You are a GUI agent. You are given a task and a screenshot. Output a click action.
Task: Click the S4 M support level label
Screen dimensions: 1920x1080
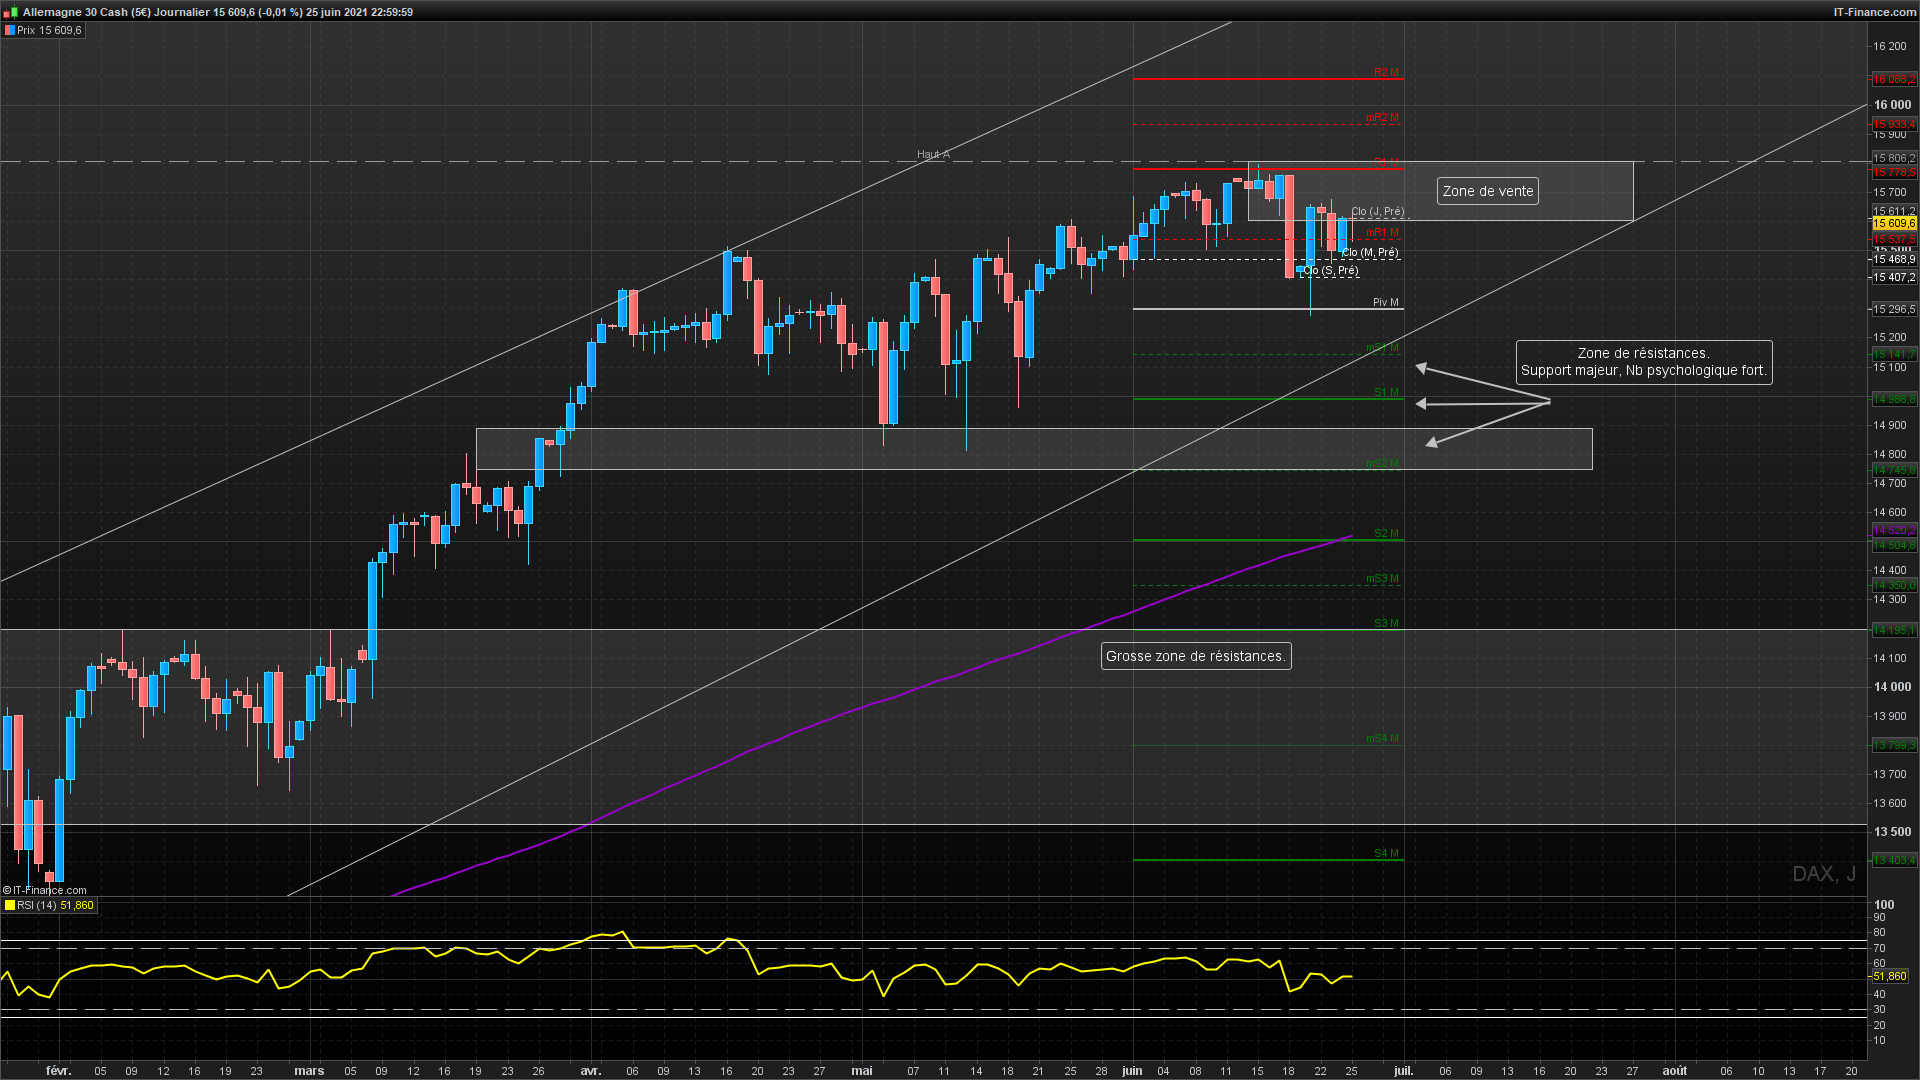pyautogui.click(x=1386, y=854)
